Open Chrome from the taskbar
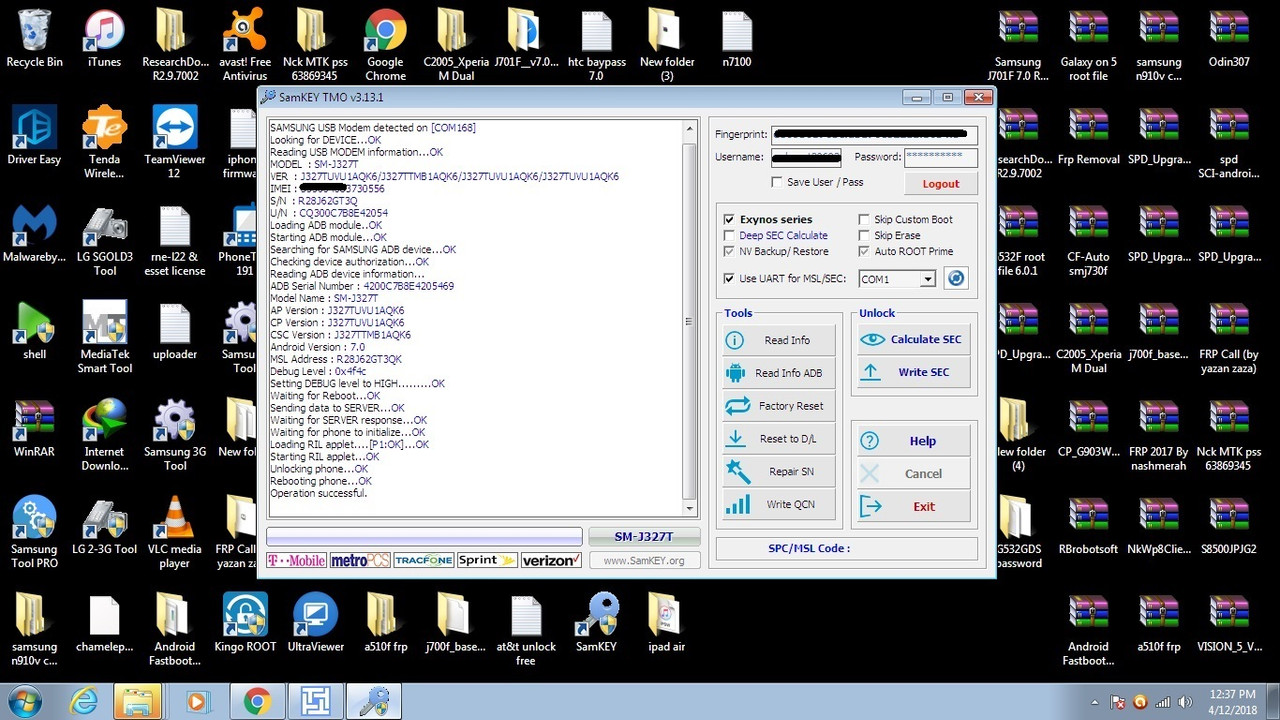The image size is (1280, 720). click(257, 701)
